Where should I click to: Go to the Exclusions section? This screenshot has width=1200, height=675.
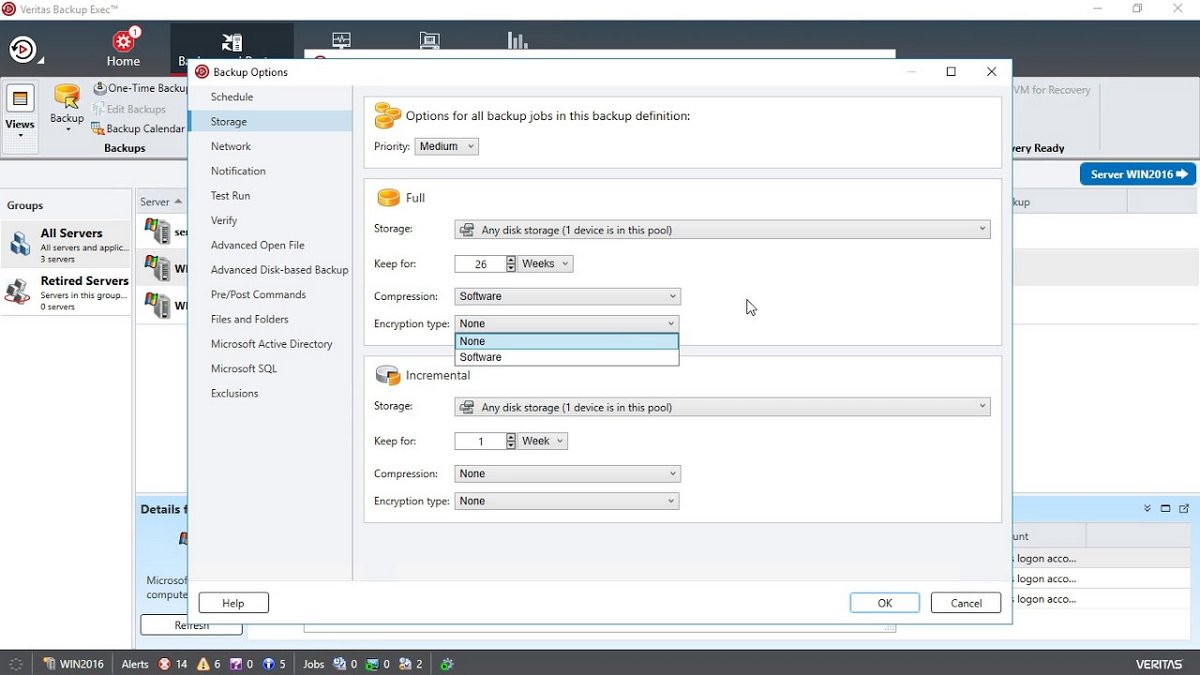(235, 394)
